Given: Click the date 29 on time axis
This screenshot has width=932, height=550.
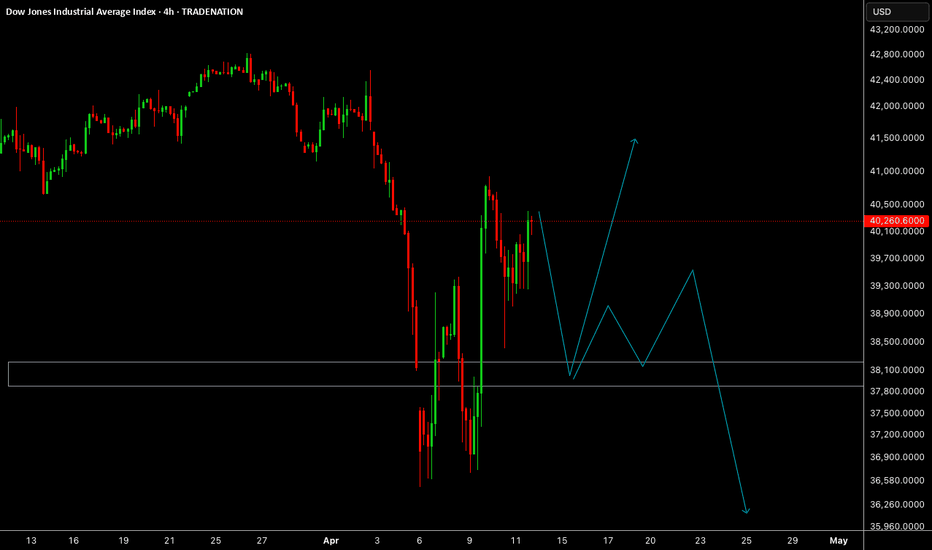Looking at the screenshot, I should point(792,540).
